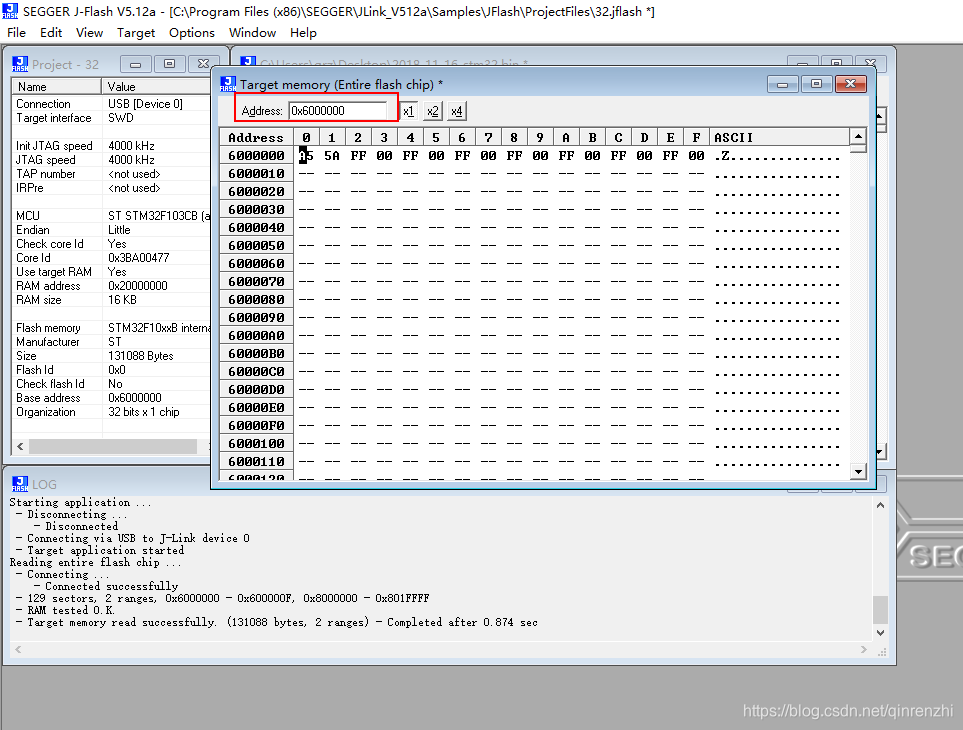Screen dimensions: 963x730
Task: Click Project panel horizontal scroll left arrow
Action: (20, 446)
